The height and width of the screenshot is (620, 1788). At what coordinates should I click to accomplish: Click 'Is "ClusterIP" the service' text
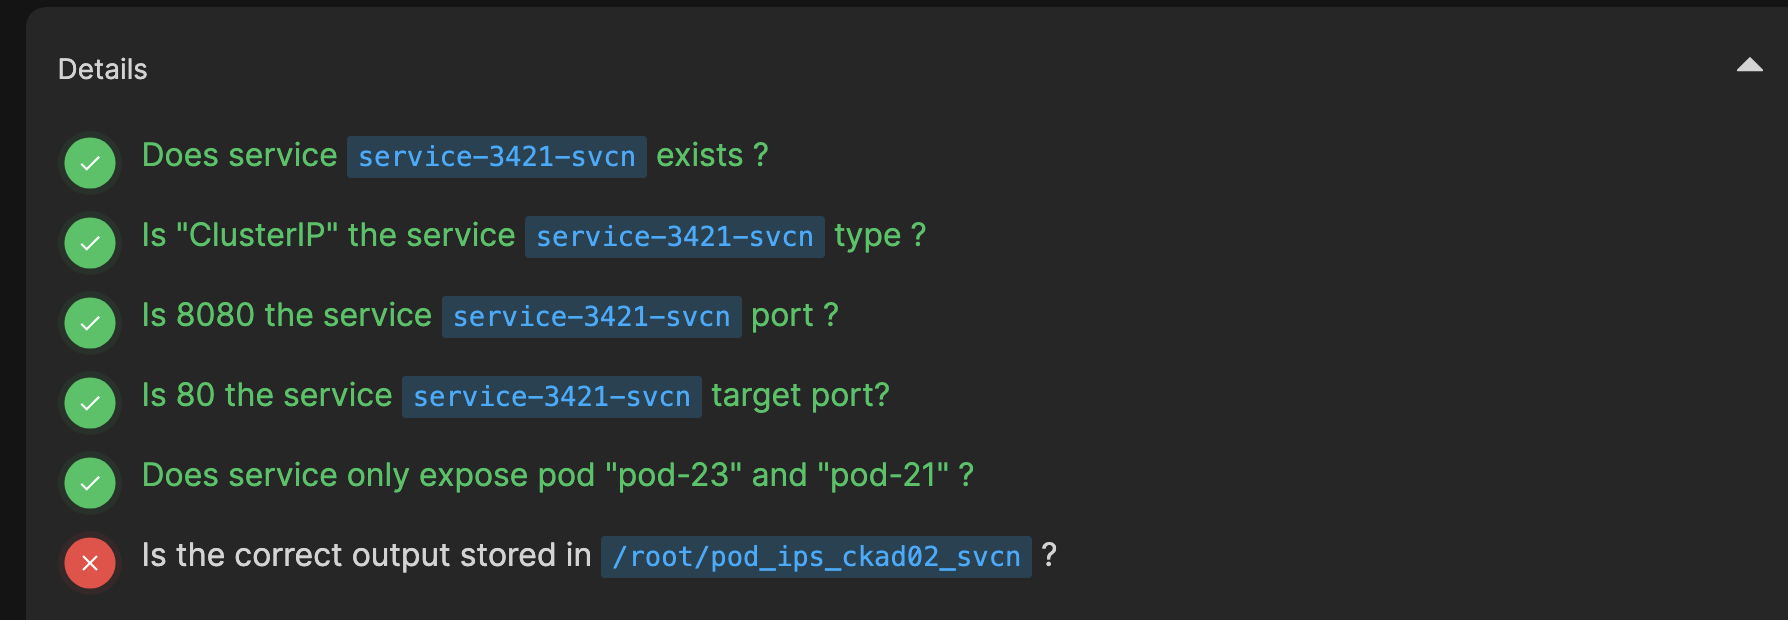pyautogui.click(x=328, y=236)
